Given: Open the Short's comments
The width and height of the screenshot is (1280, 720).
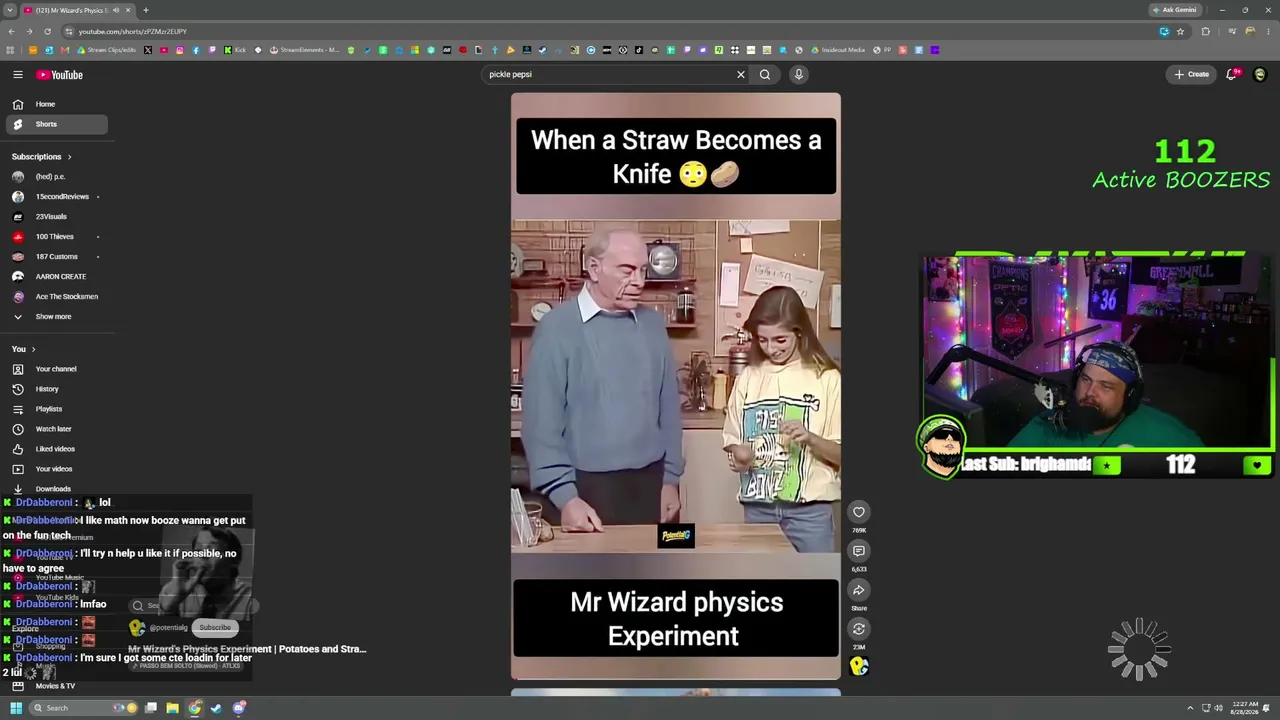Looking at the screenshot, I should pos(859,551).
